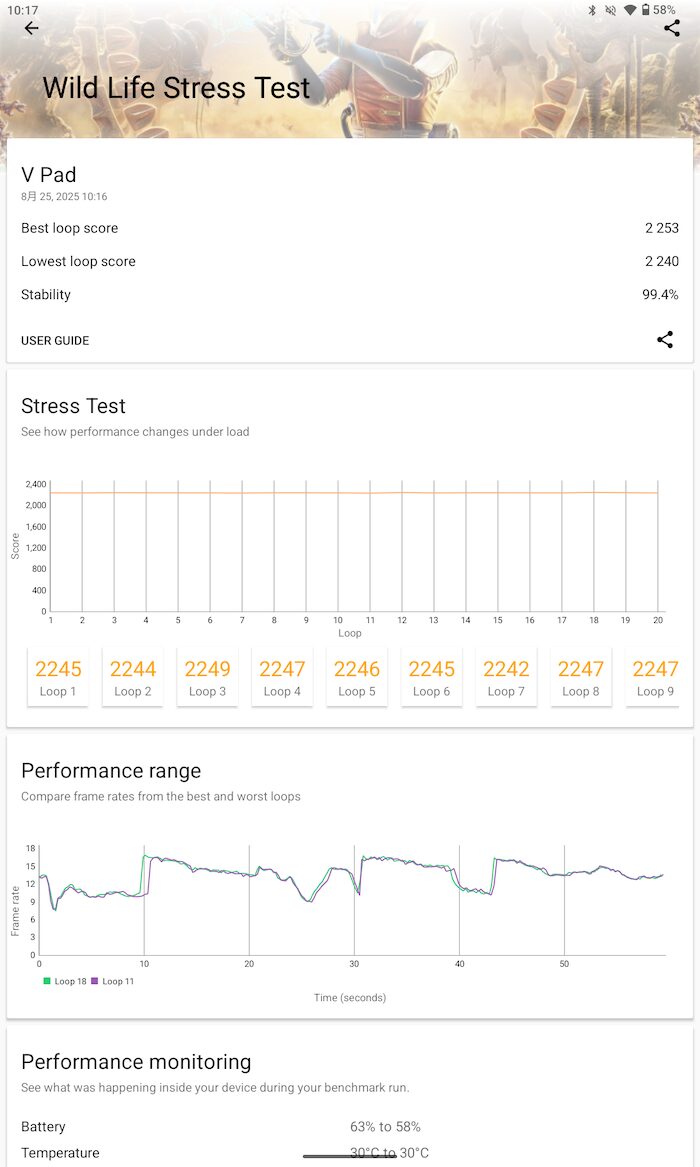Tap the battery 58% indicator

[658, 10]
